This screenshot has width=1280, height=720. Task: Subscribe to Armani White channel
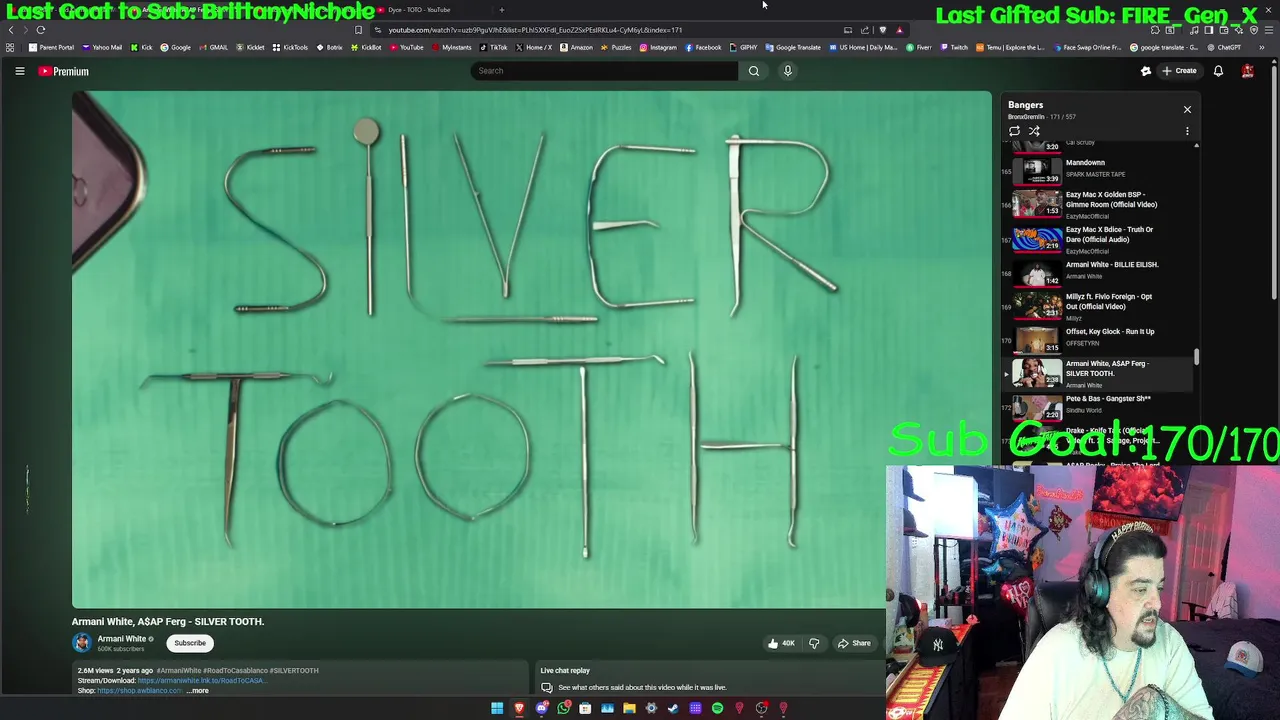[x=190, y=643]
